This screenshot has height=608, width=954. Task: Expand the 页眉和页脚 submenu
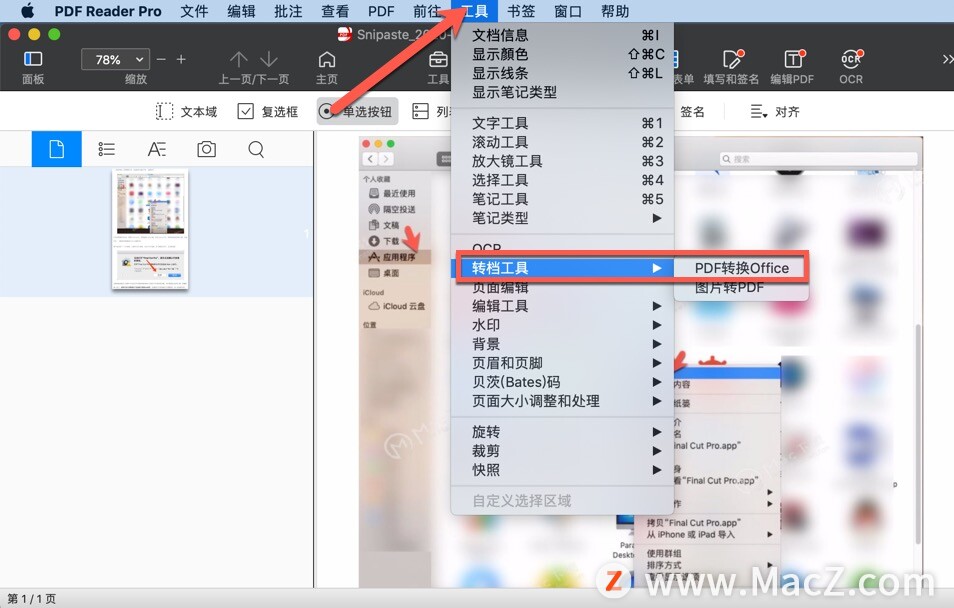(x=562, y=363)
